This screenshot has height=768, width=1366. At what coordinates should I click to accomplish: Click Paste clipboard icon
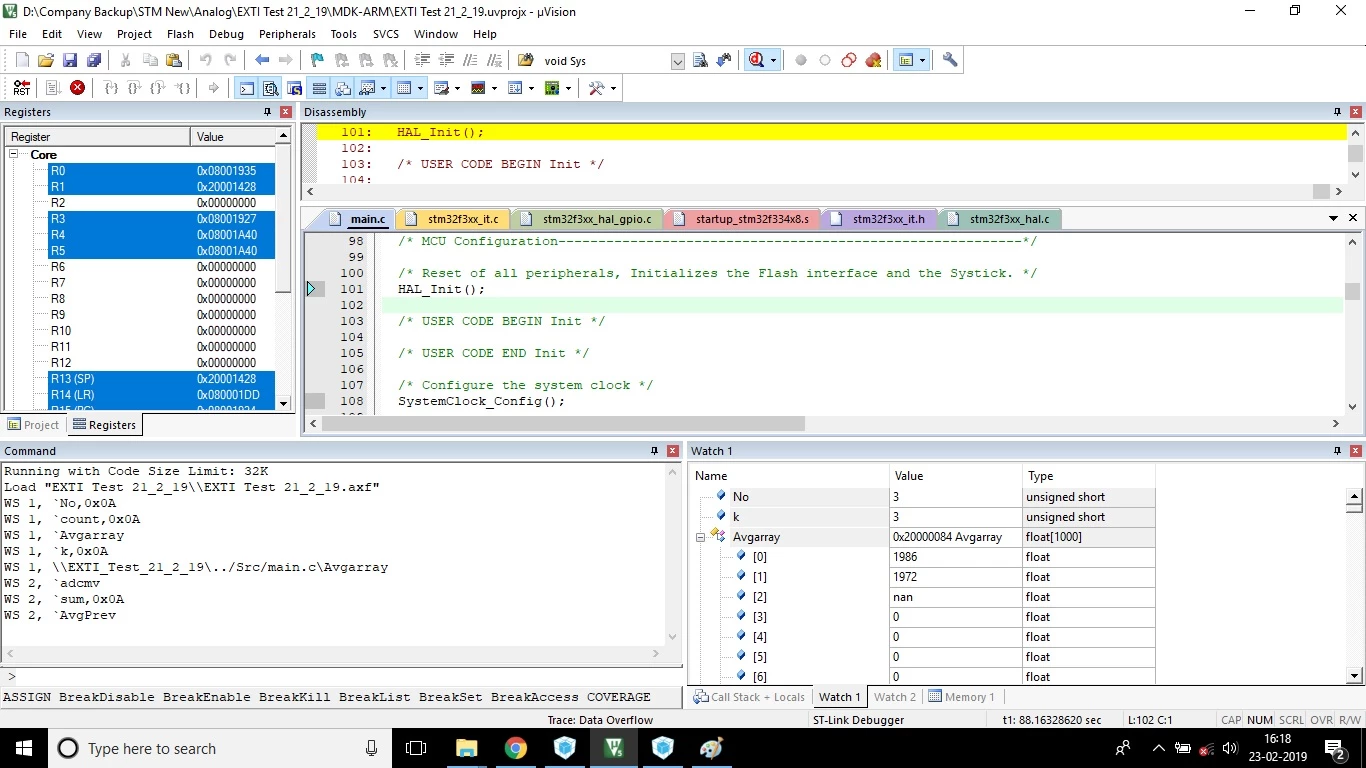coord(173,60)
